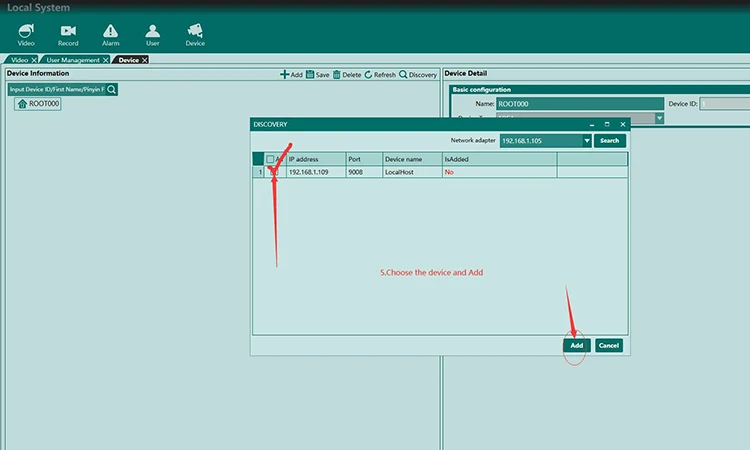This screenshot has height=450, width=750.
Task: Minimize the Discovery dialog
Action: tap(592, 124)
